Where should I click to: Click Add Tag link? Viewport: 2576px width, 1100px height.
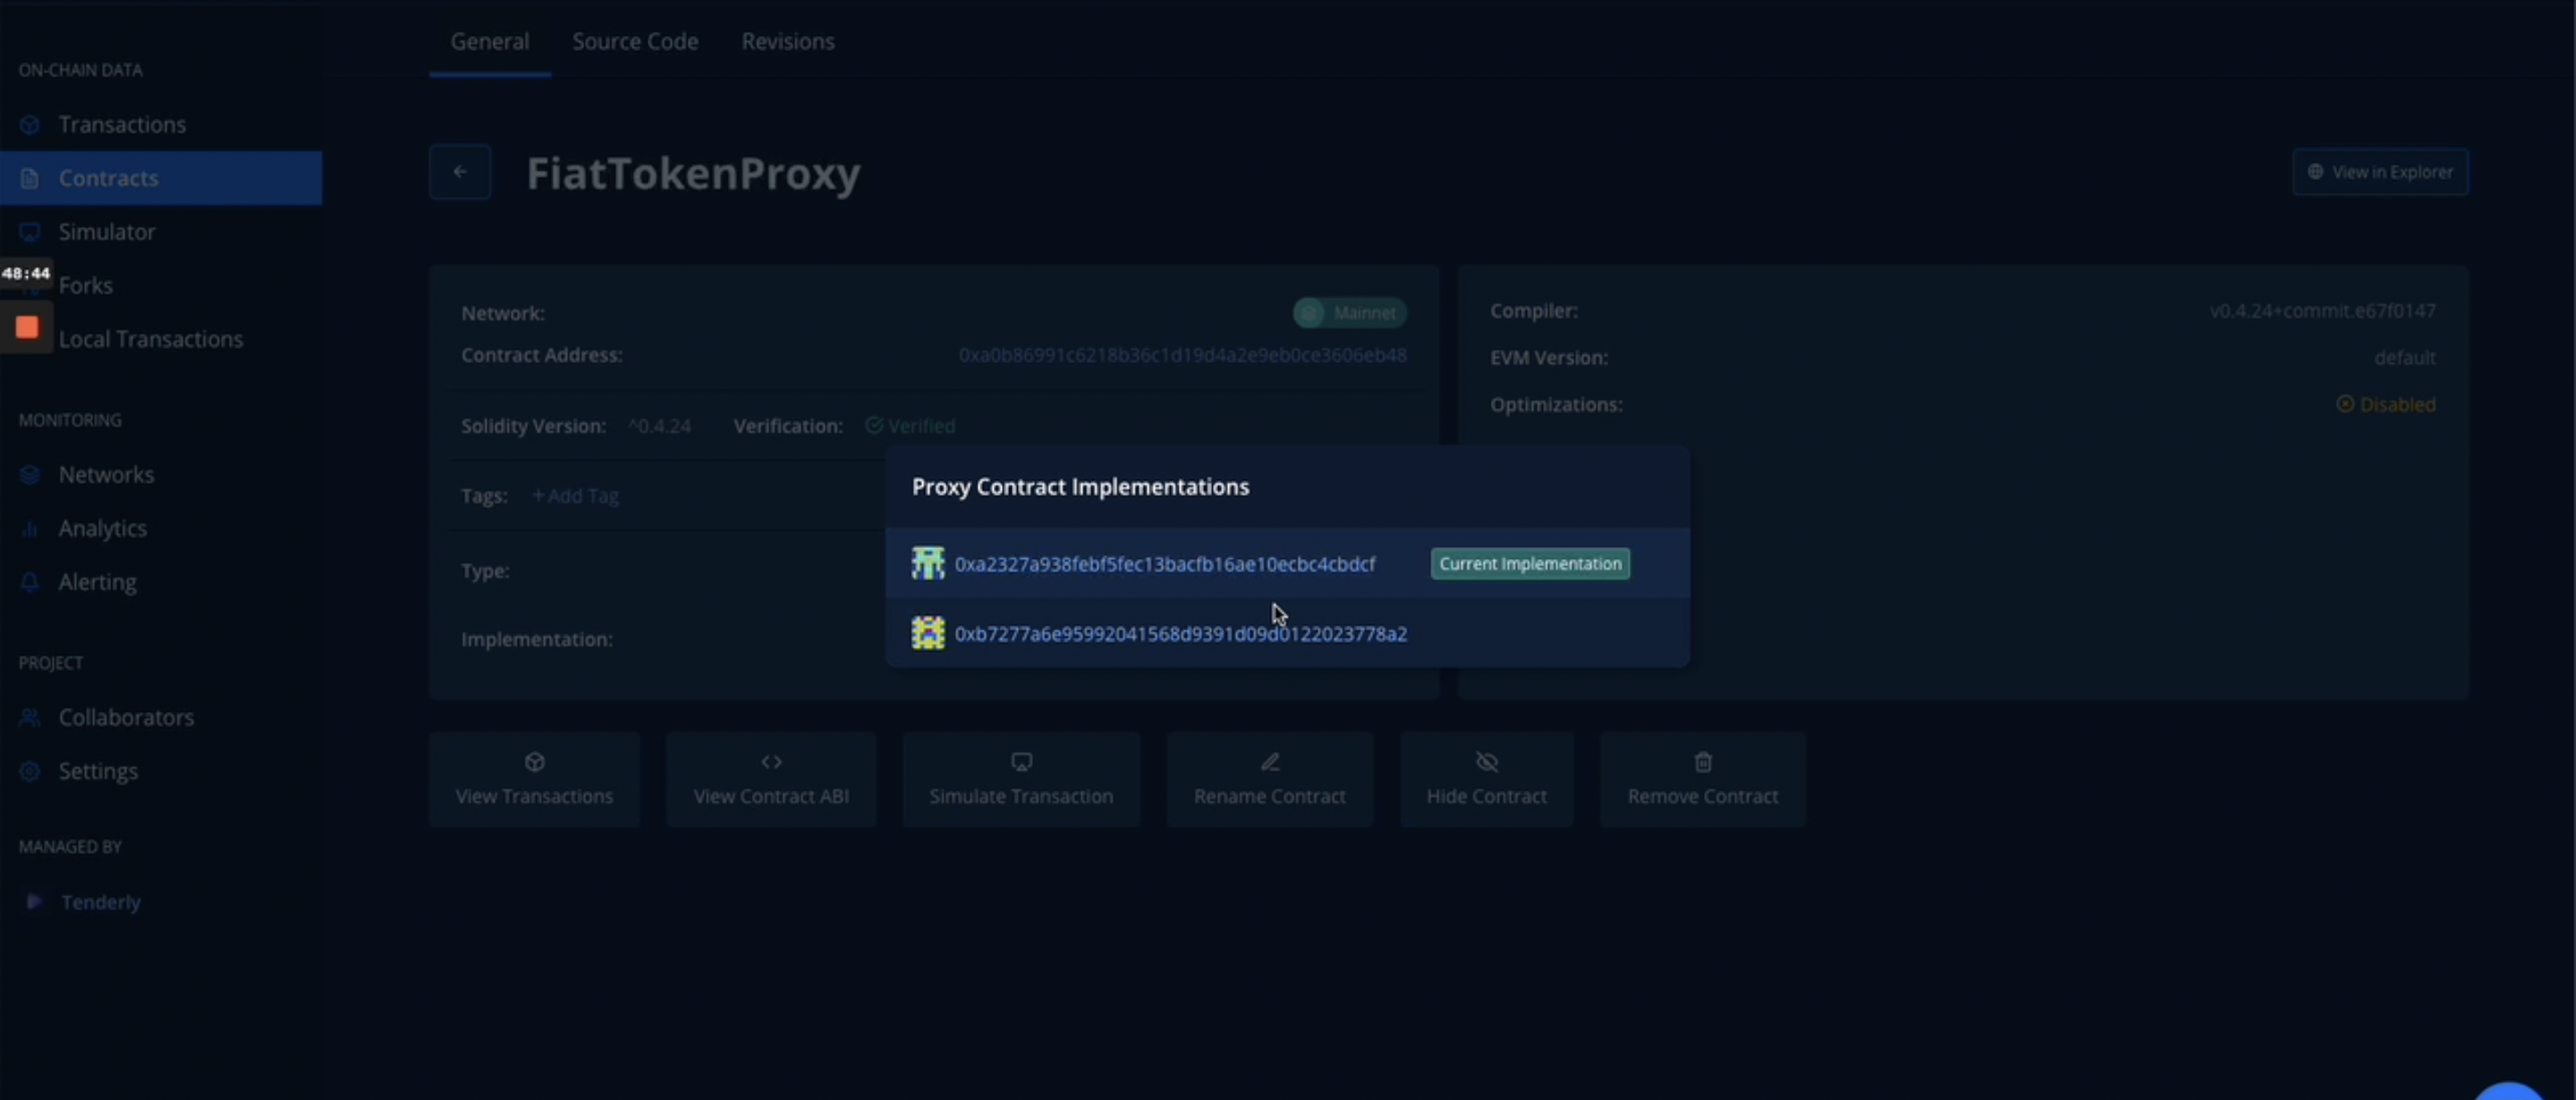[x=575, y=496]
